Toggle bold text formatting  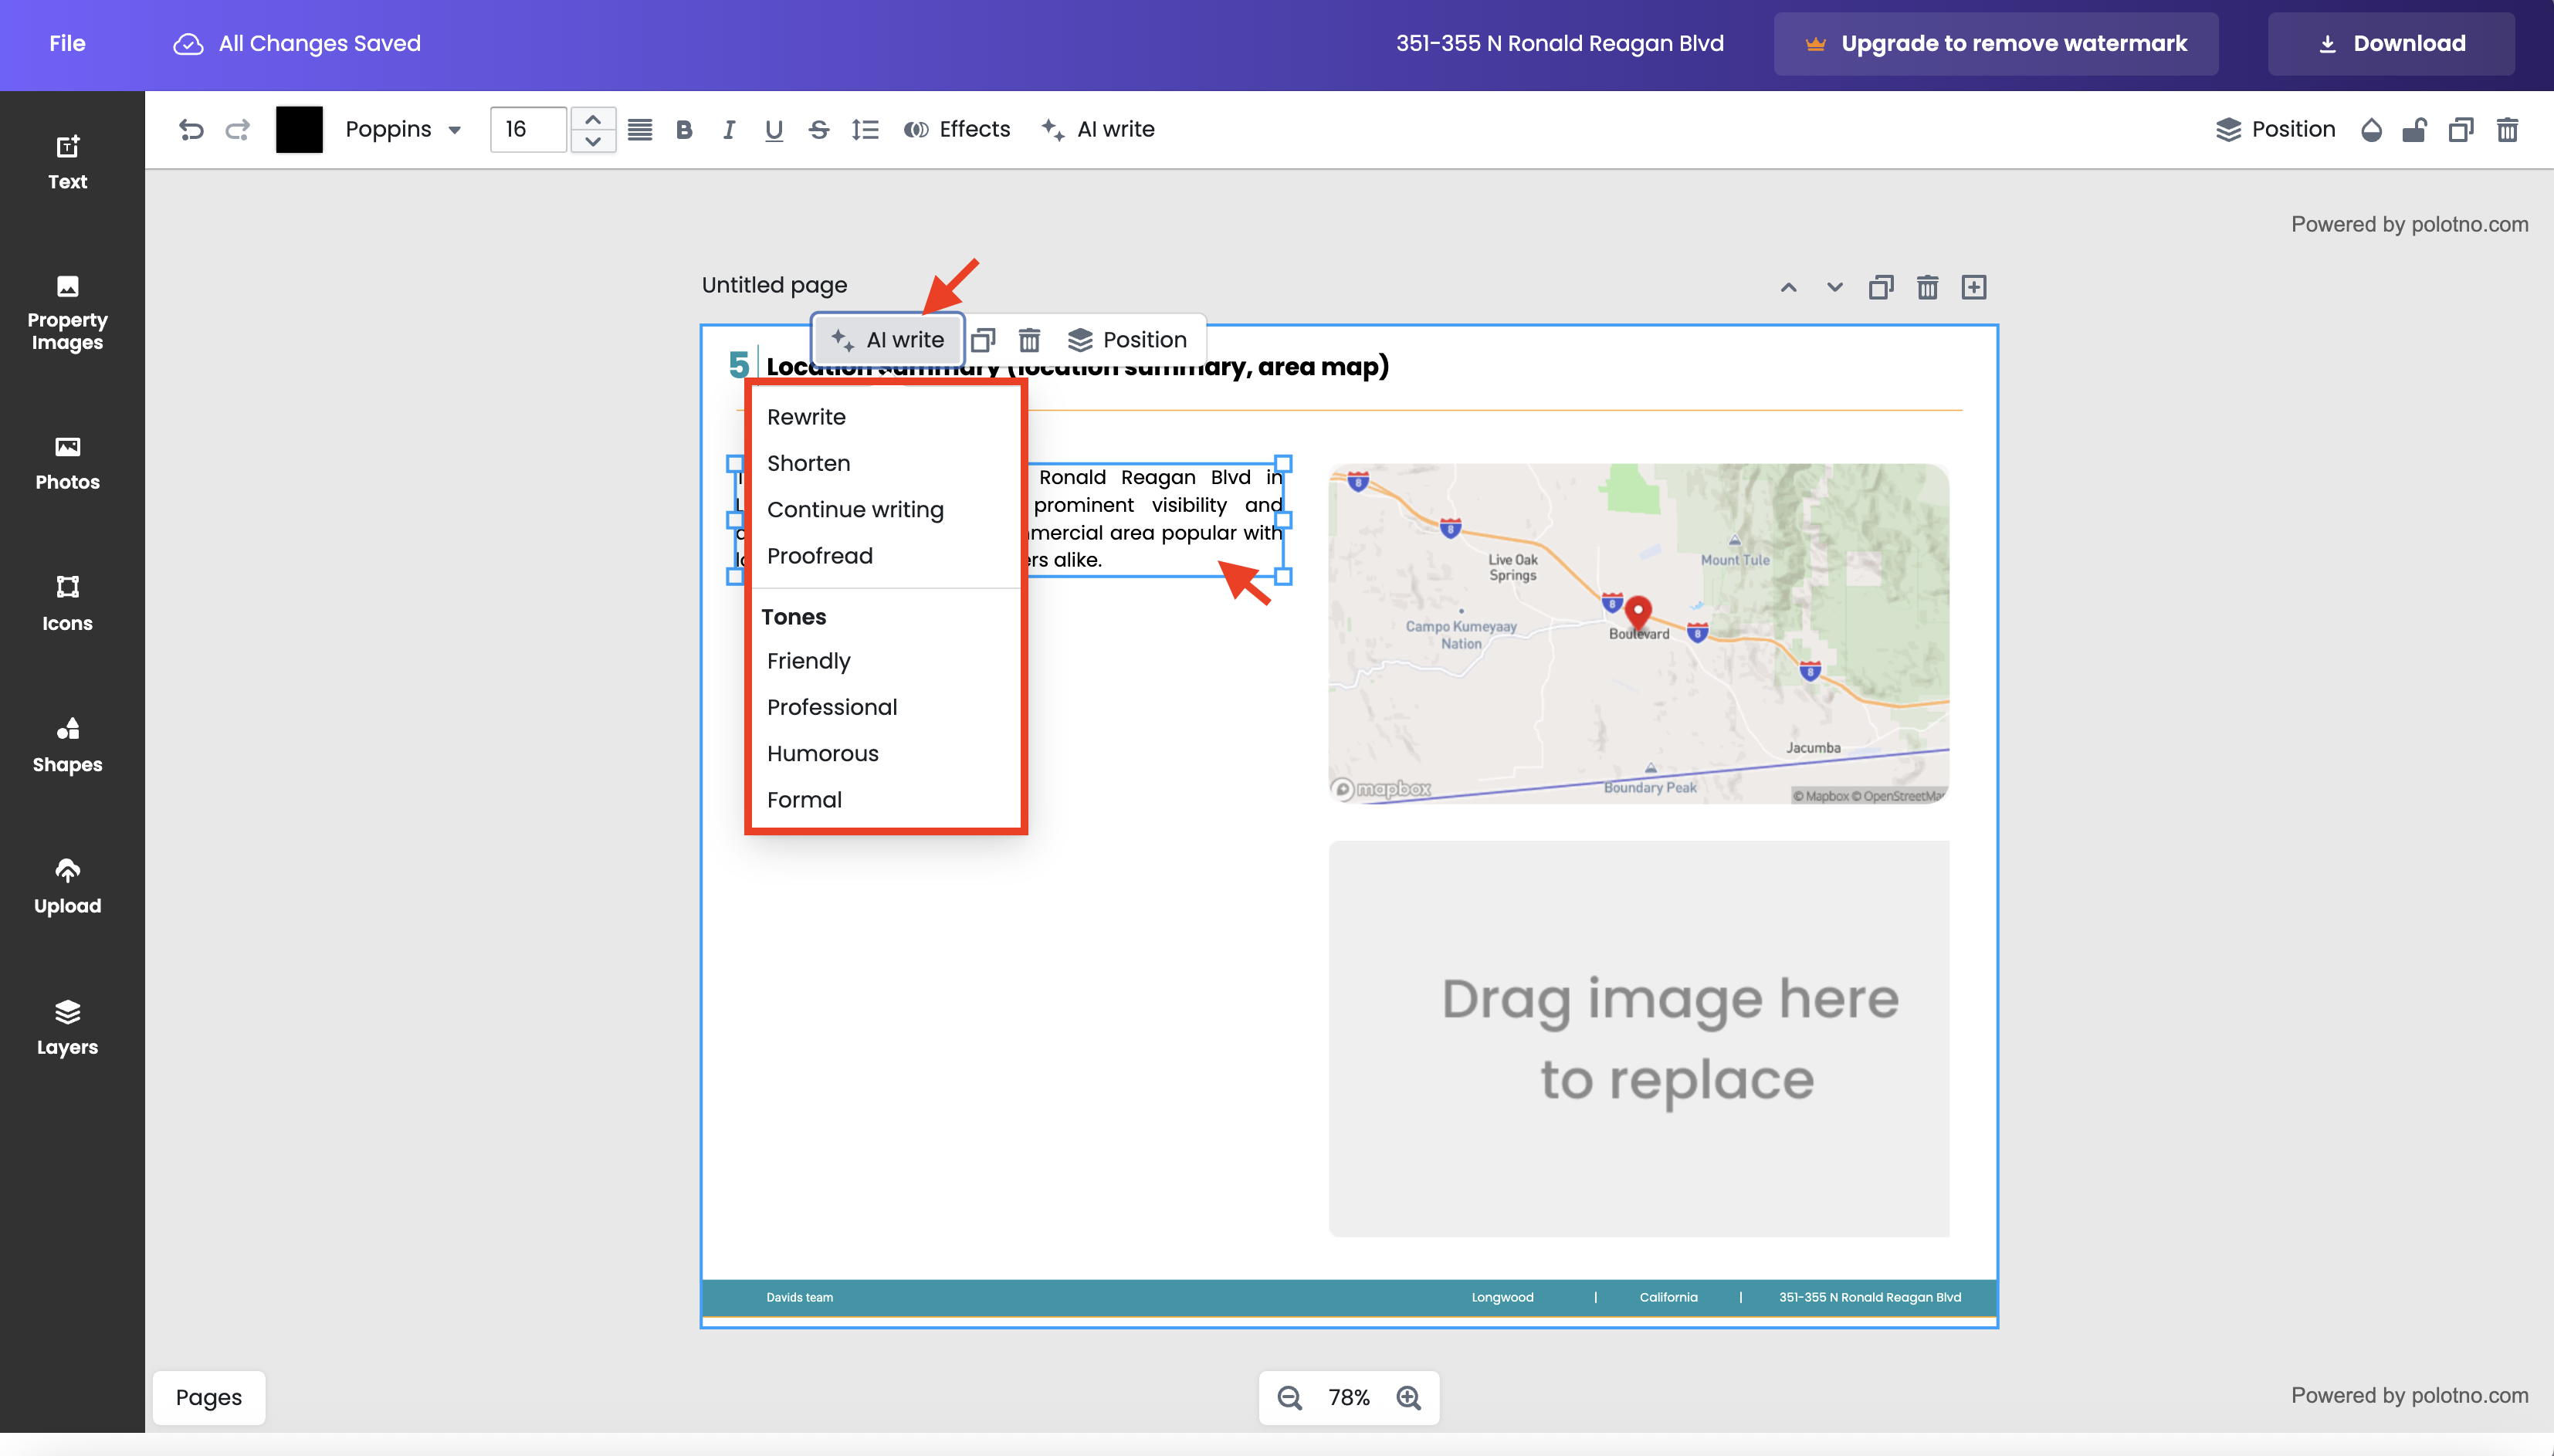pos(684,129)
